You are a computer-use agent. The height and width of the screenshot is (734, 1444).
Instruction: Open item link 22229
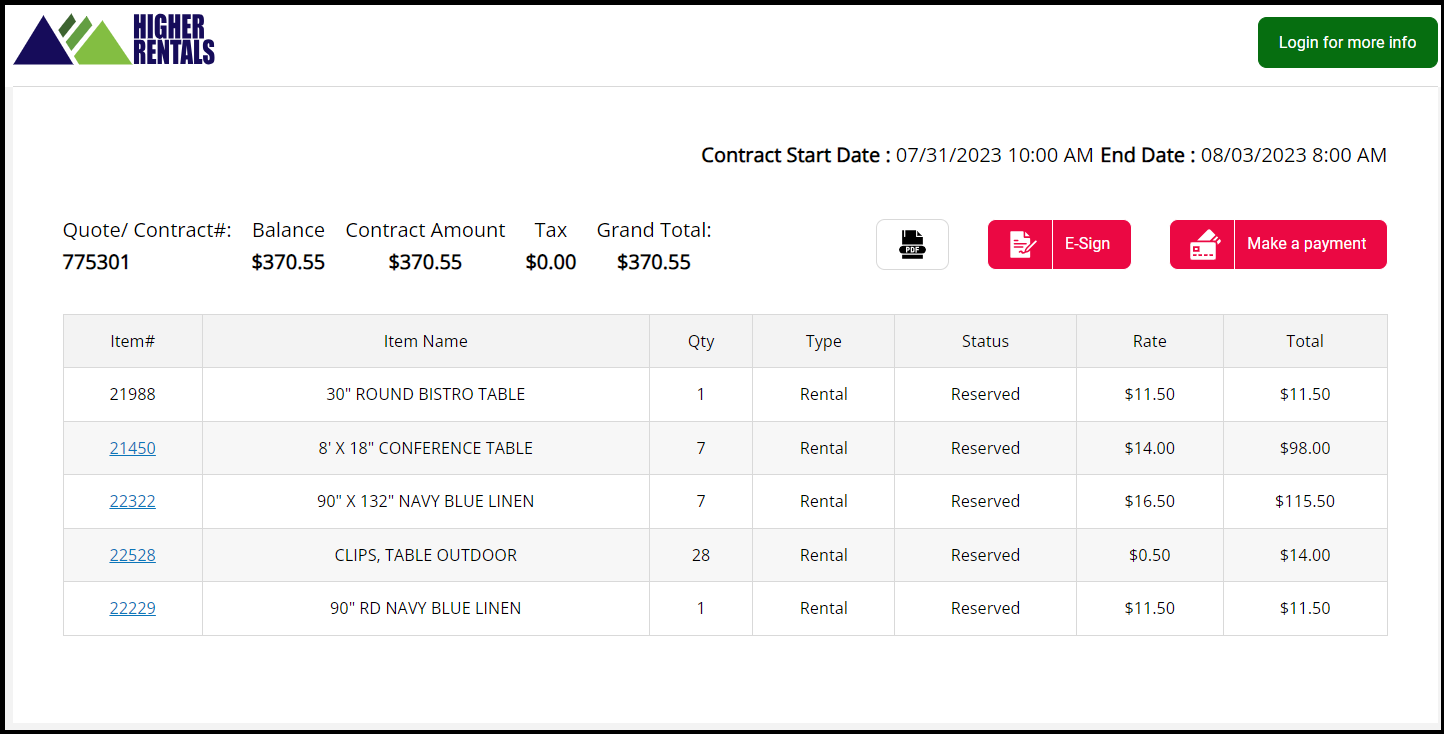[133, 608]
